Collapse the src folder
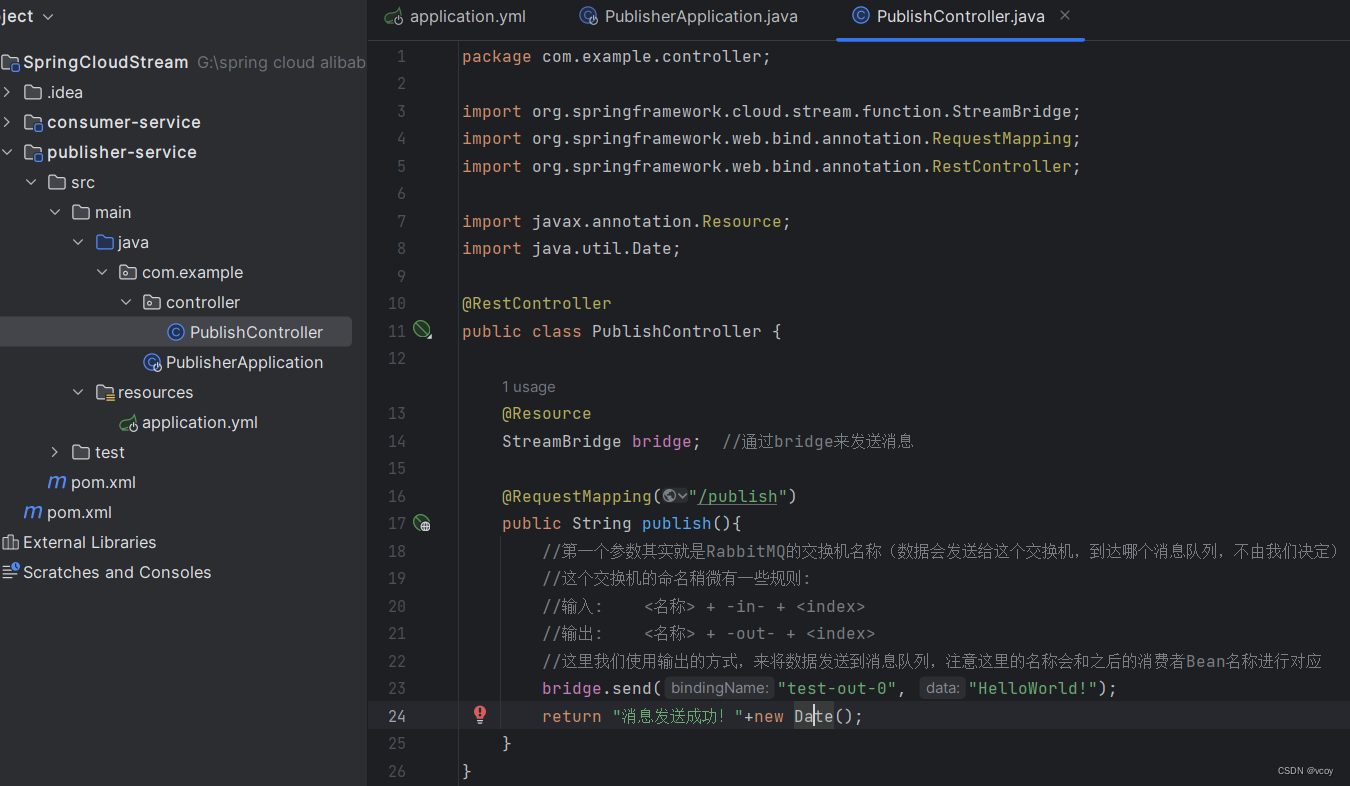The width and height of the screenshot is (1350, 786). pos(31,182)
